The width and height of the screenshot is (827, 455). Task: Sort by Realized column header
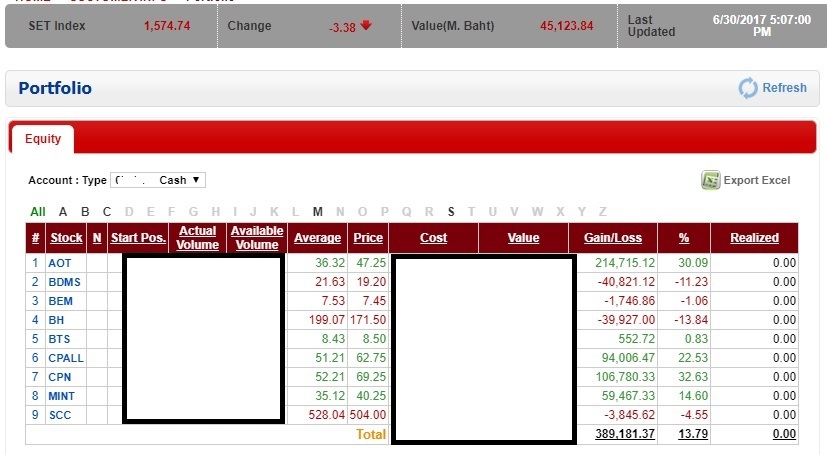click(754, 238)
